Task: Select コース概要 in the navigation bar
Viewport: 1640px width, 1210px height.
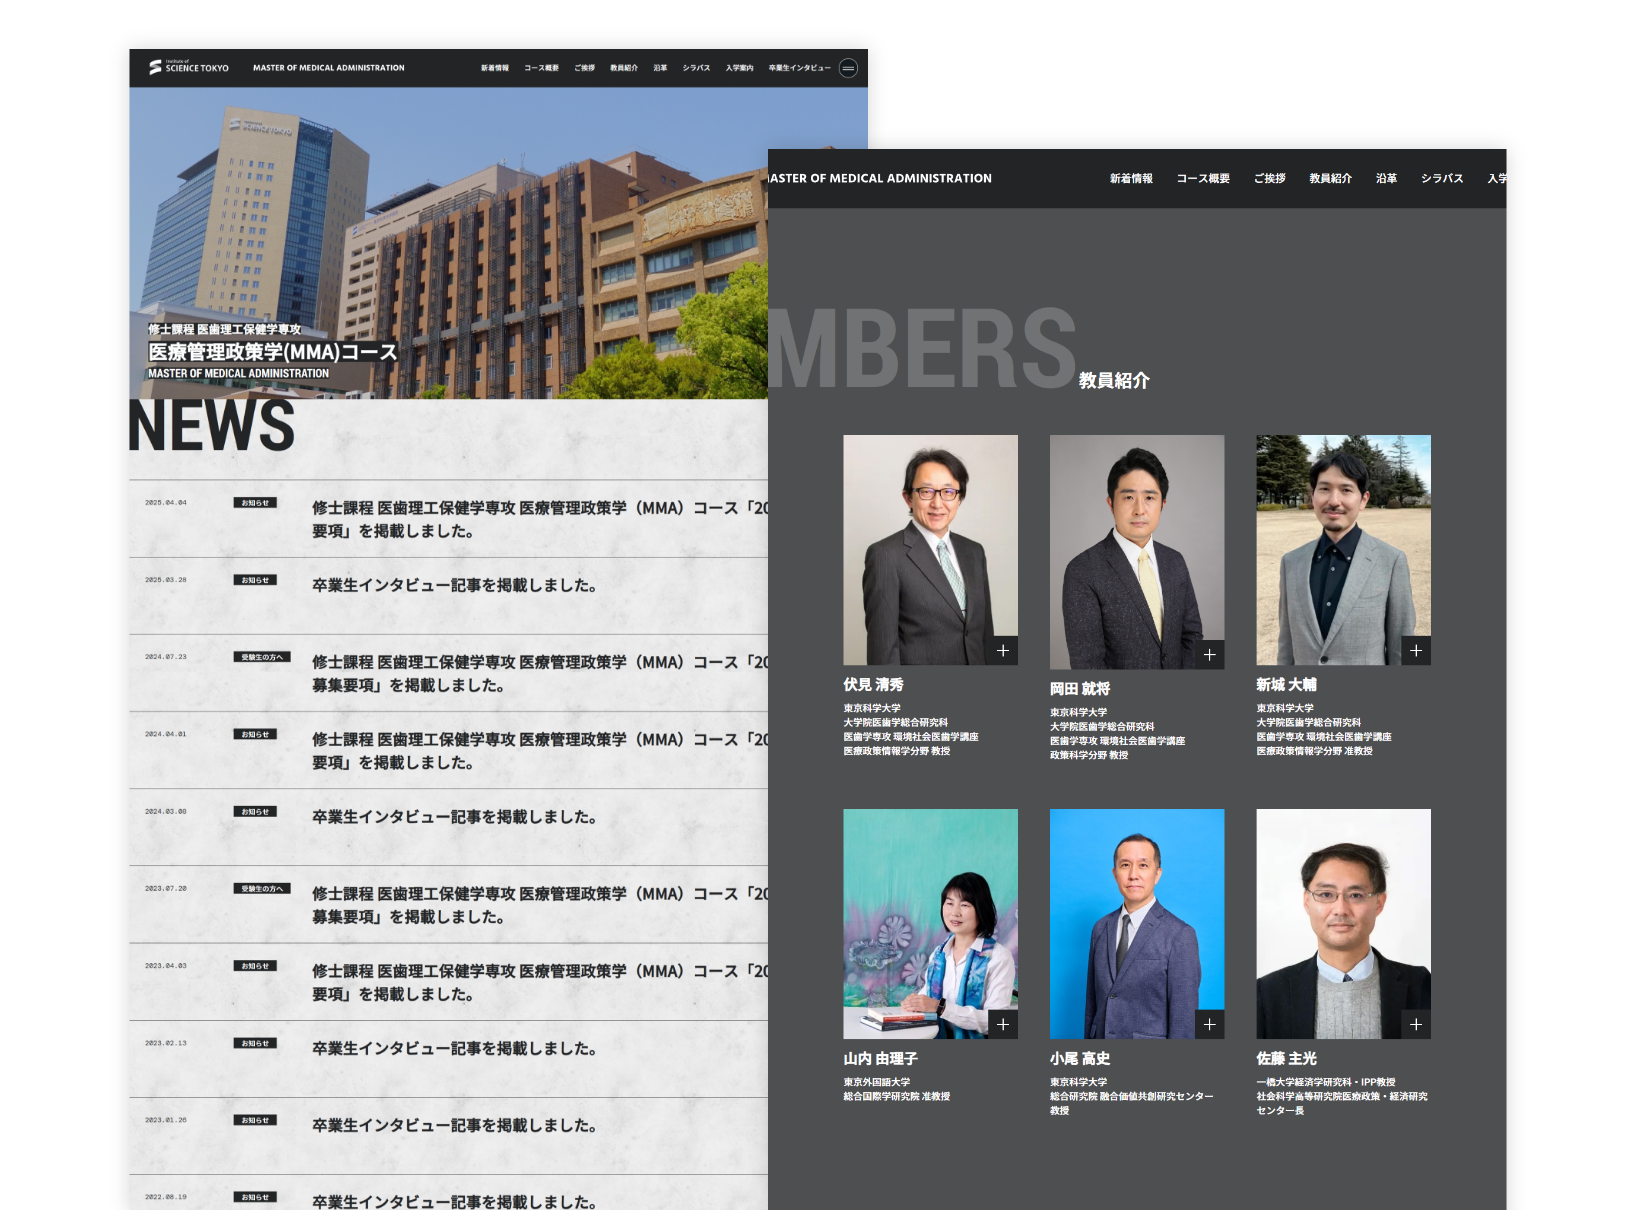Action: [x=1203, y=178]
